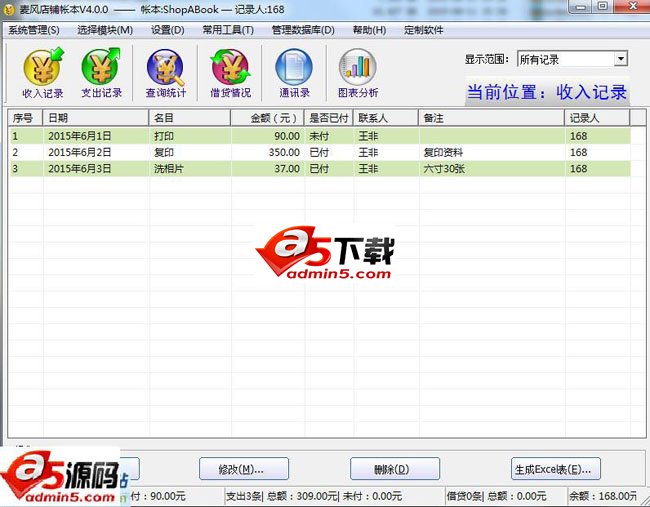The height and width of the screenshot is (507, 650).
Task: Open the 设置(D) menu
Action: click(x=167, y=30)
